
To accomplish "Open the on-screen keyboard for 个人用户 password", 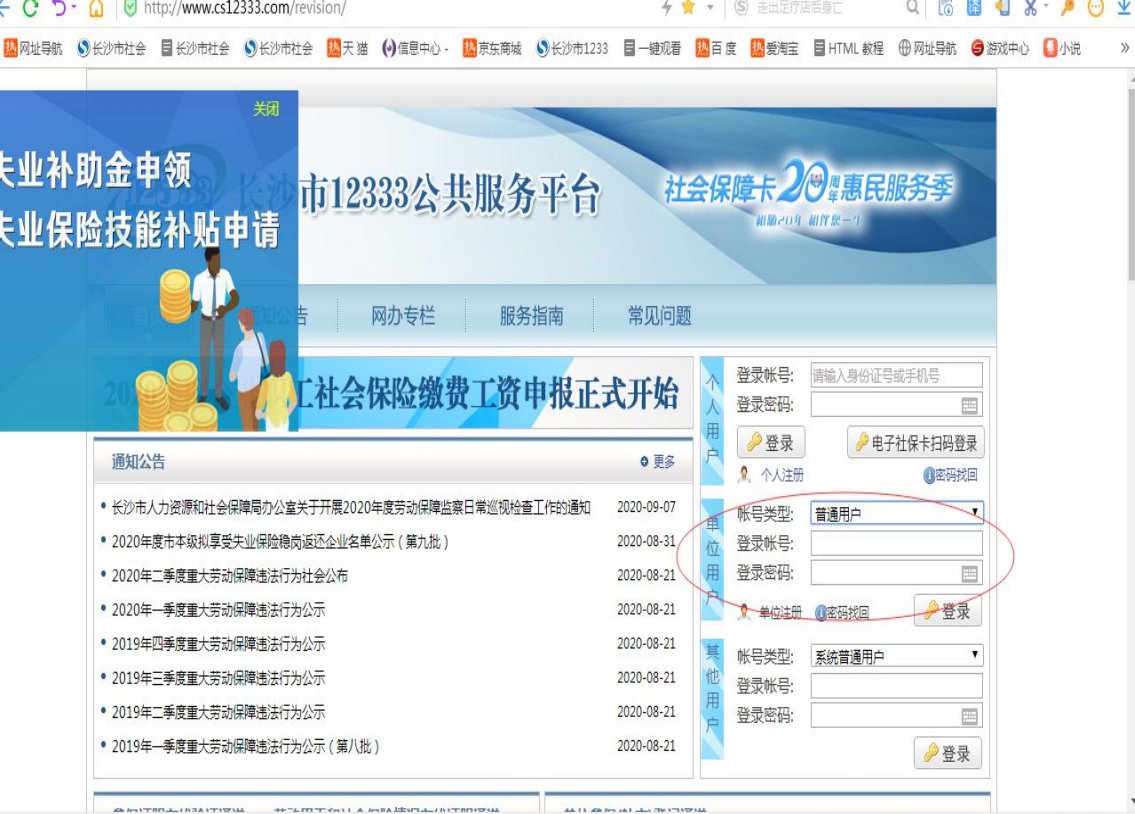I will tap(969, 405).
